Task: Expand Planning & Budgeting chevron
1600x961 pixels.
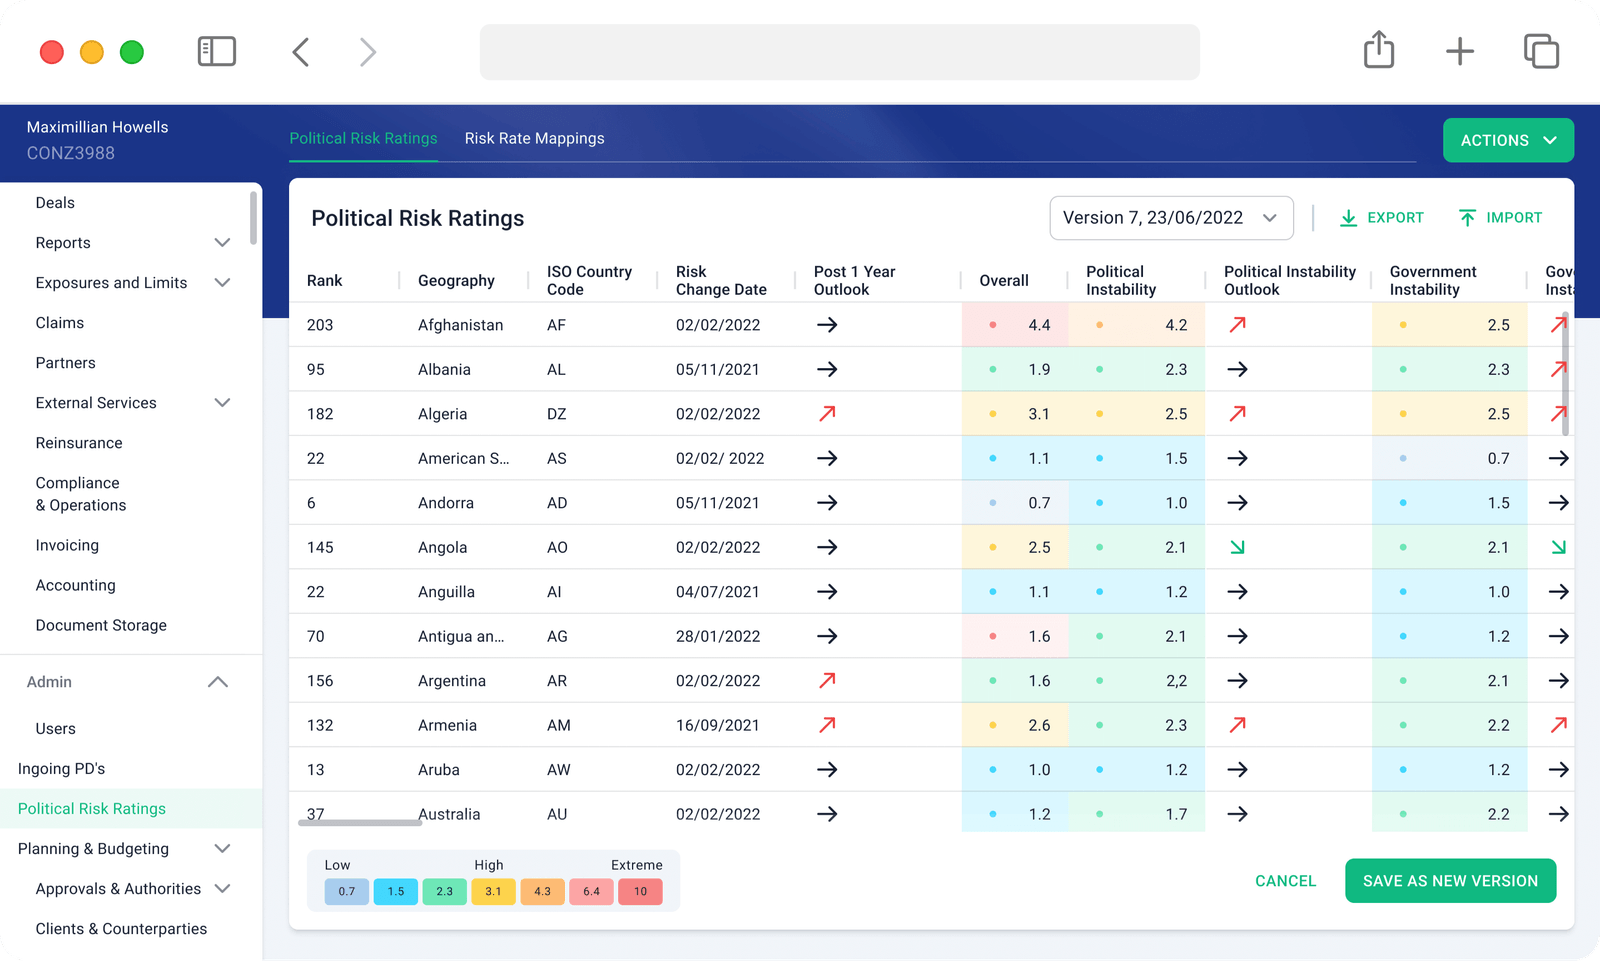Action: pyautogui.click(x=222, y=849)
